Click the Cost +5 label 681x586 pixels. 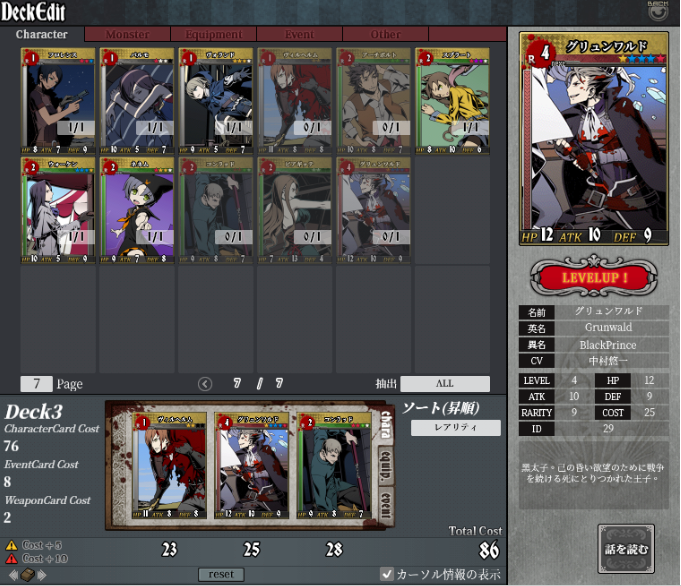[42, 545]
